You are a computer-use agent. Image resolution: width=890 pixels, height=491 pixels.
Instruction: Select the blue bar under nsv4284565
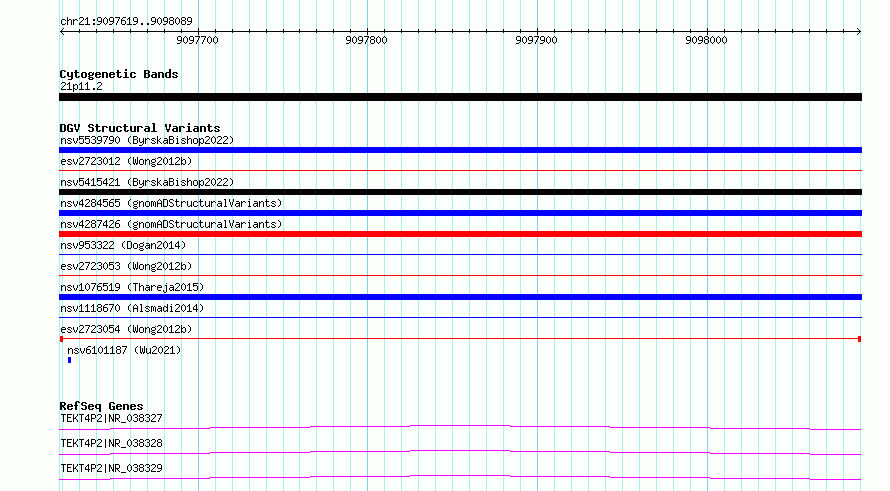click(460, 213)
